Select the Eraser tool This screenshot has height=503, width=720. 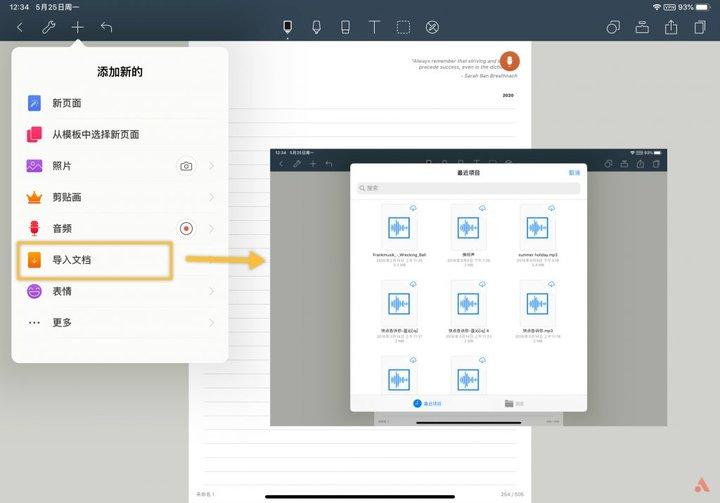tap(345, 27)
